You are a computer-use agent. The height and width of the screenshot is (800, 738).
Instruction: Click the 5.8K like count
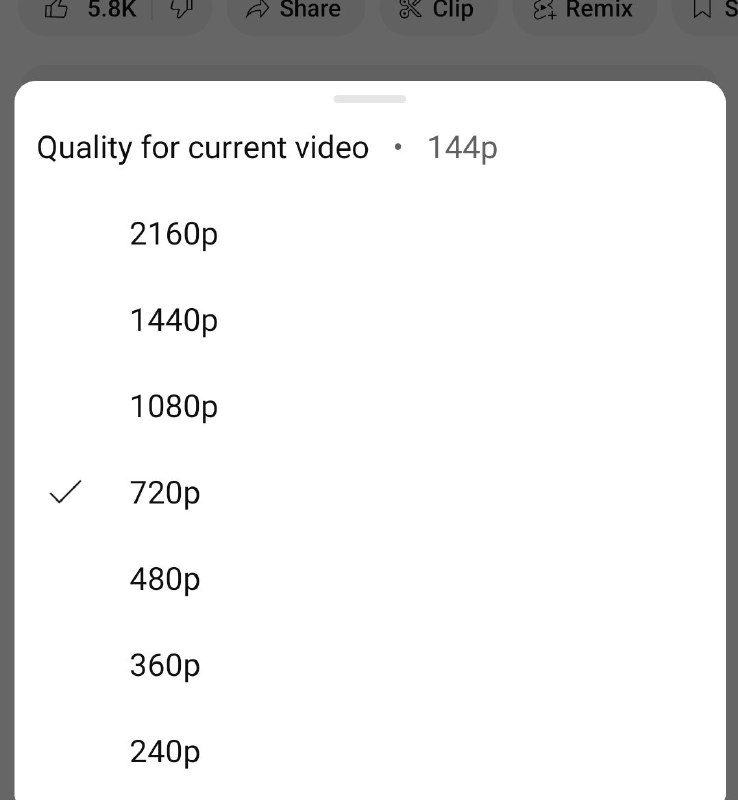[111, 9]
